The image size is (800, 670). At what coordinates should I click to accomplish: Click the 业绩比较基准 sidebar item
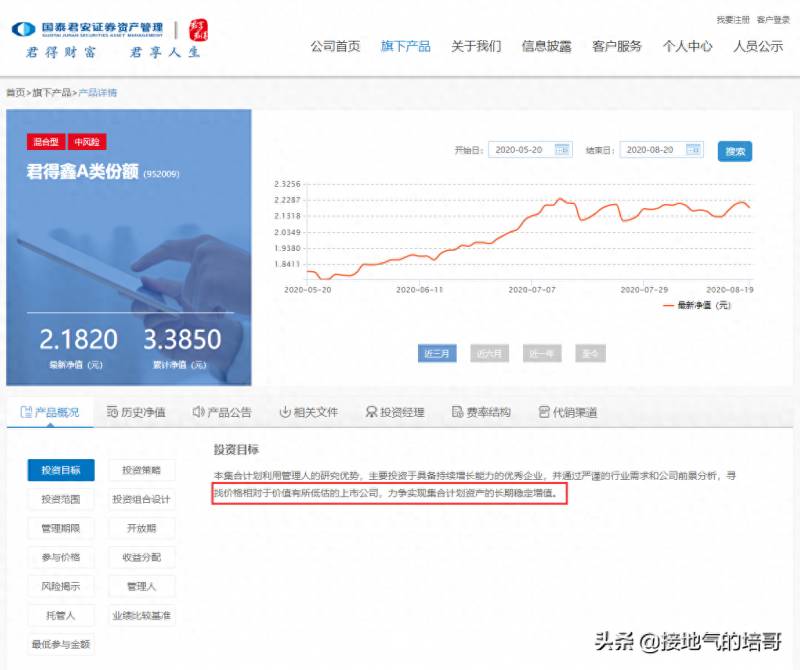pyautogui.click(x=141, y=615)
